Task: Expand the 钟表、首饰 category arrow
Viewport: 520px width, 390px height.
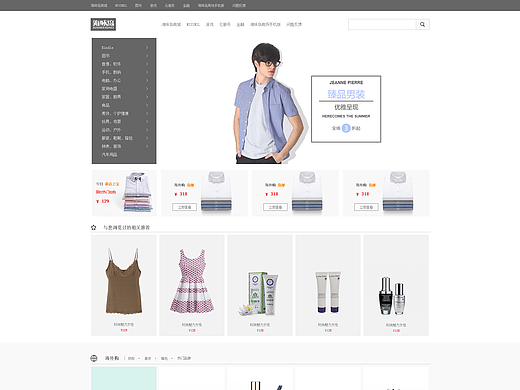Action: tap(147, 146)
